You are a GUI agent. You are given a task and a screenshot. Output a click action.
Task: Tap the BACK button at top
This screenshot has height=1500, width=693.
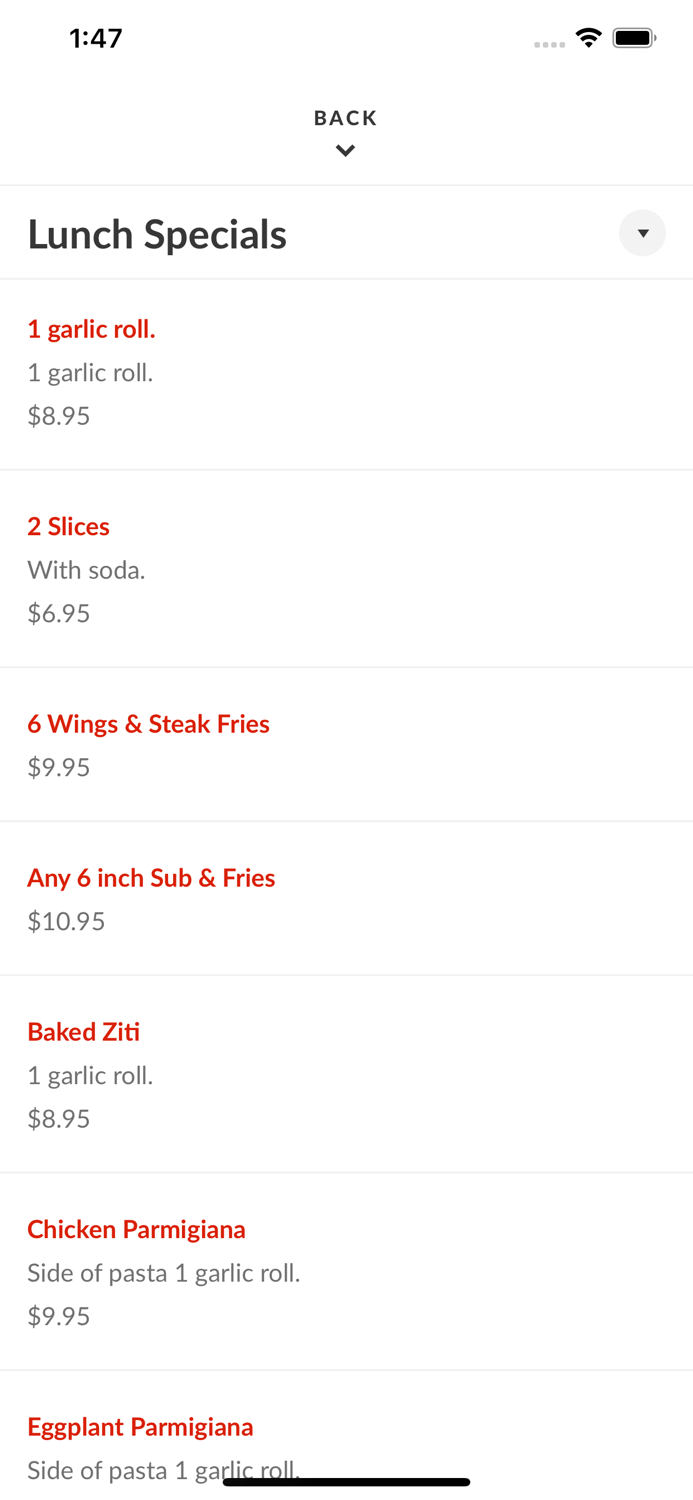[x=345, y=118]
